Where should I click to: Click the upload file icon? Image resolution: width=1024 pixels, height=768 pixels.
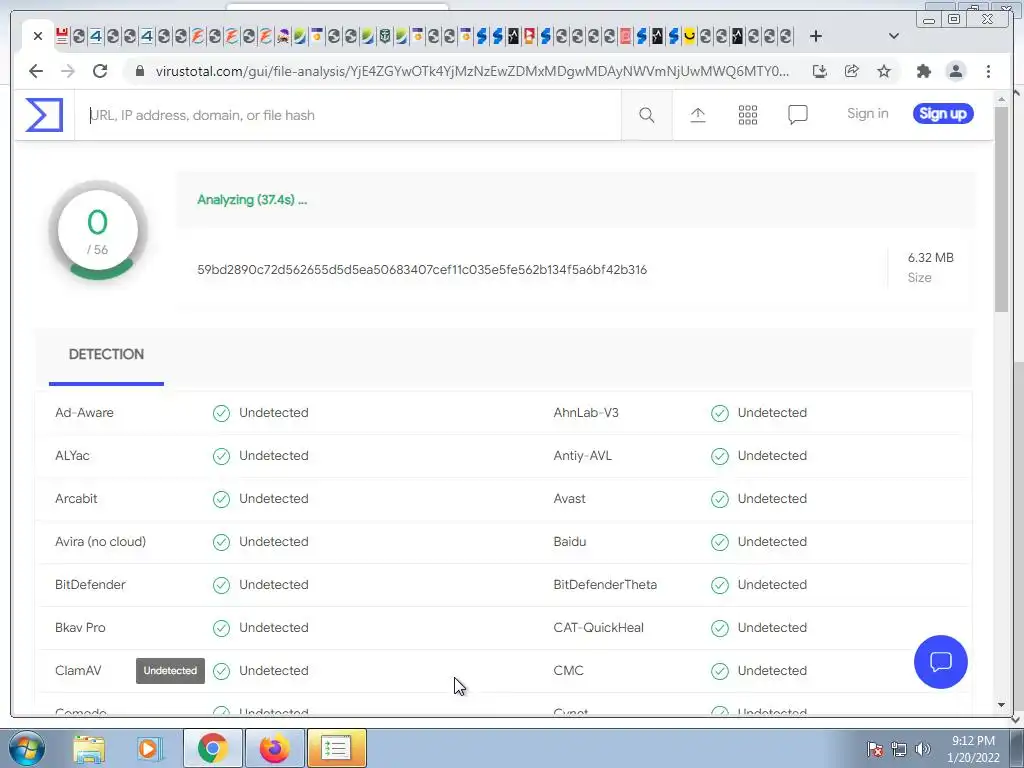[x=697, y=115]
